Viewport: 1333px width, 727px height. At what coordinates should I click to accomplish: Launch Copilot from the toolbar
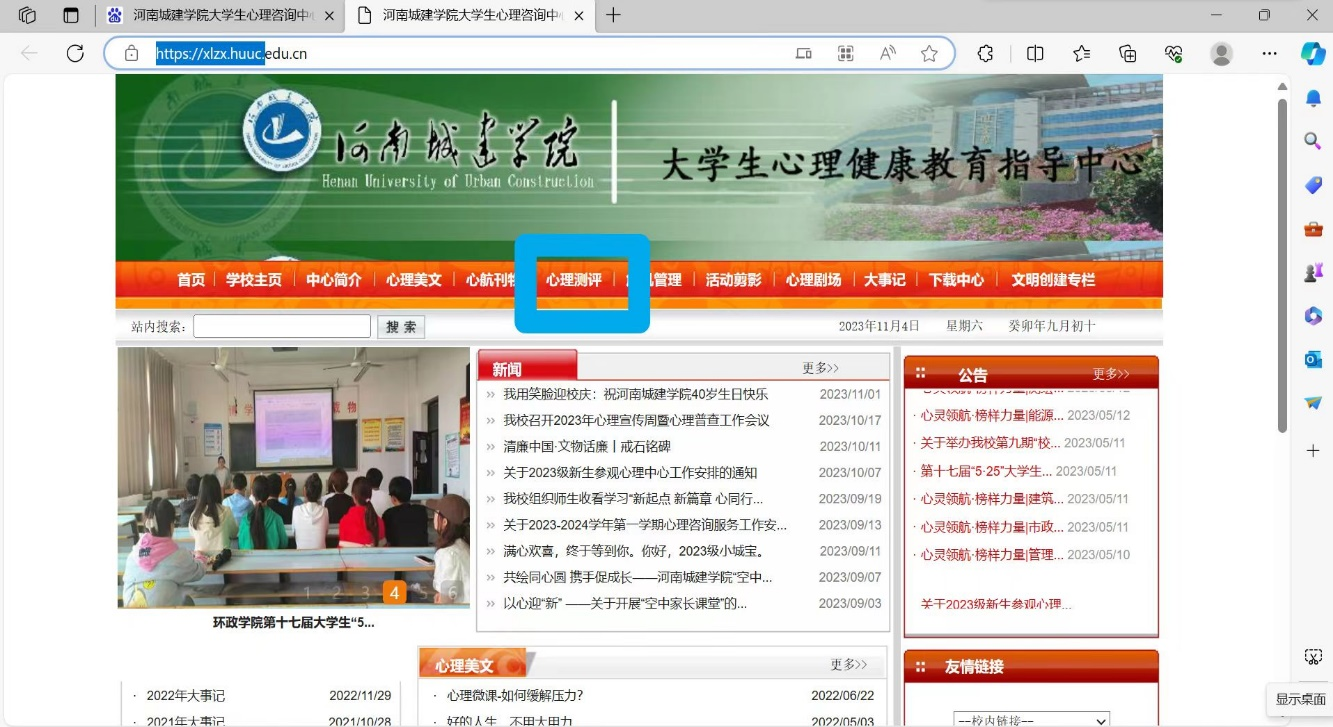(1313, 54)
